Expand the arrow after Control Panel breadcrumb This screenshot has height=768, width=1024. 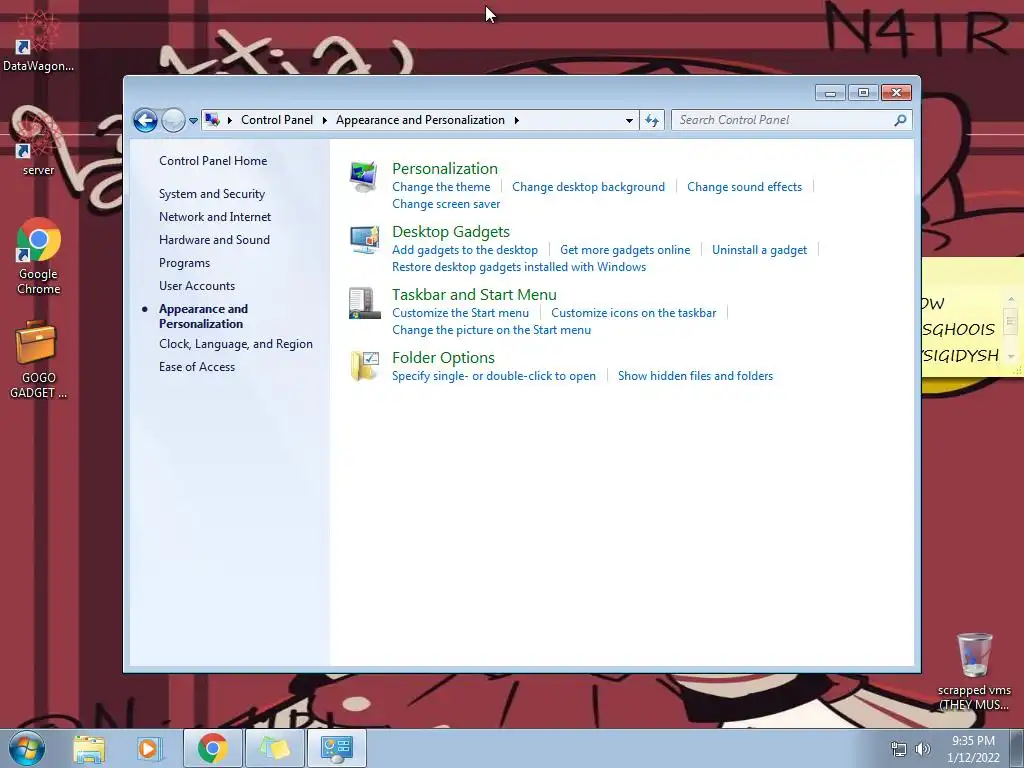click(325, 120)
